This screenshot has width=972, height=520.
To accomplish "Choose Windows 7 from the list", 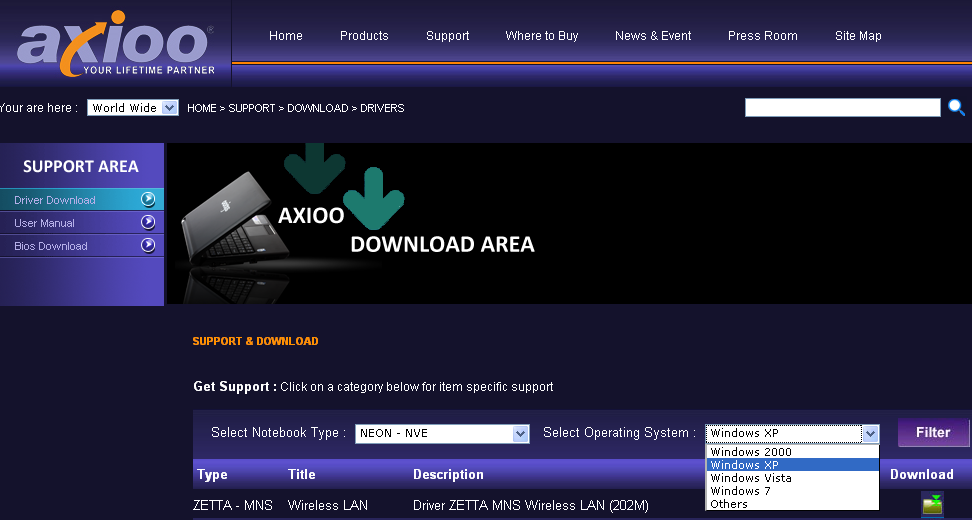I will [x=792, y=491].
